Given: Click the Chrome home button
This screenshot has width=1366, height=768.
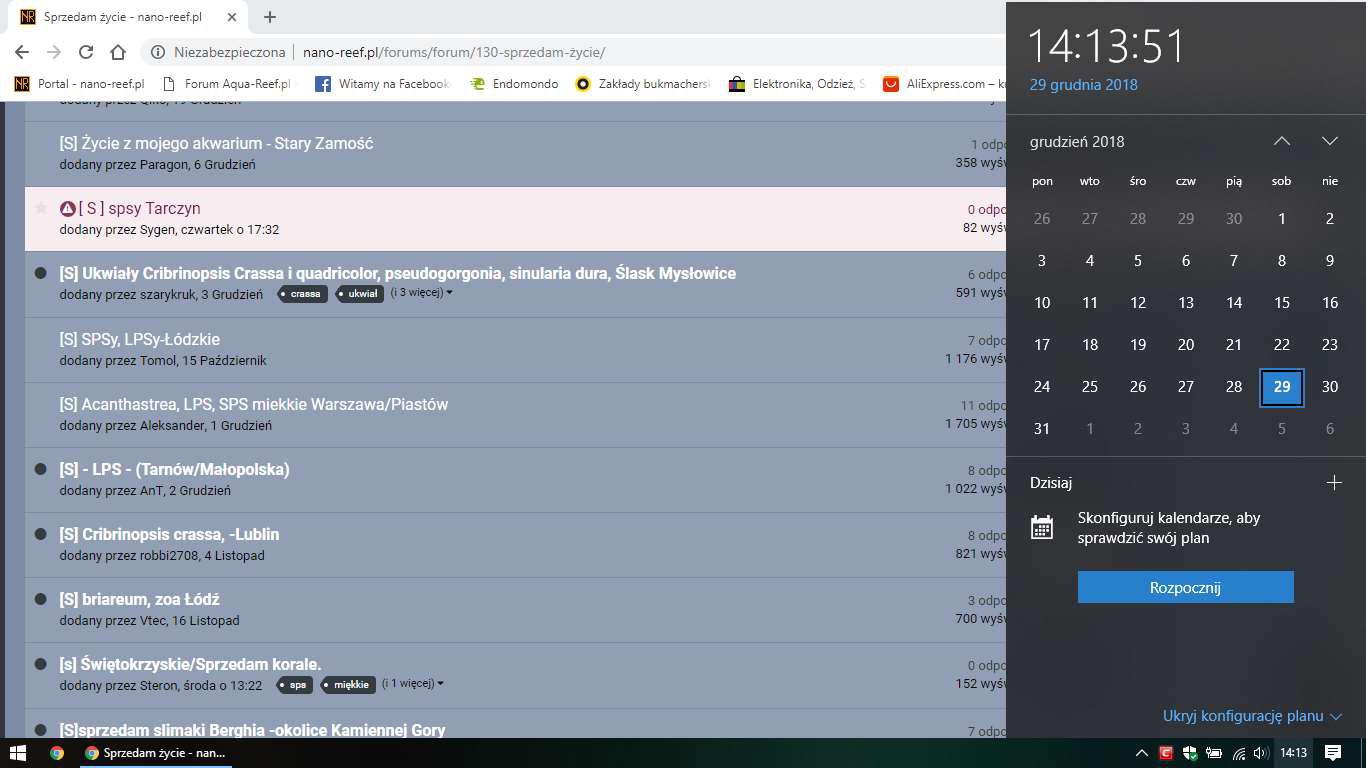Looking at the screenshot, I should pos(118,52).
